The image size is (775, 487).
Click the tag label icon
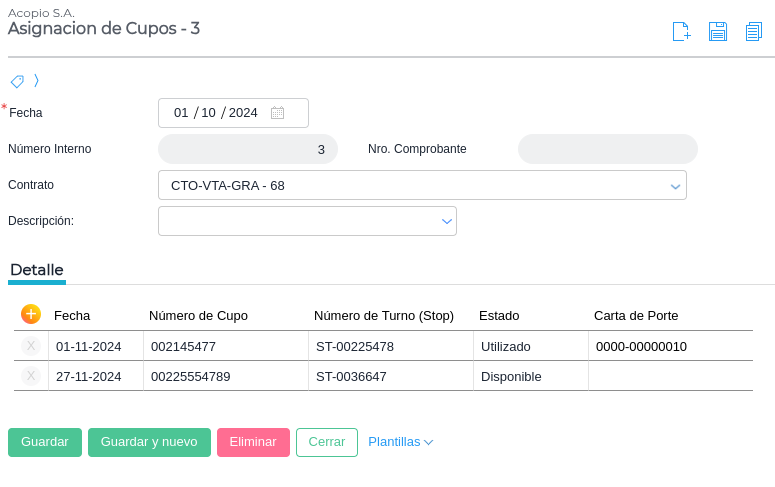tap(17, 80)
